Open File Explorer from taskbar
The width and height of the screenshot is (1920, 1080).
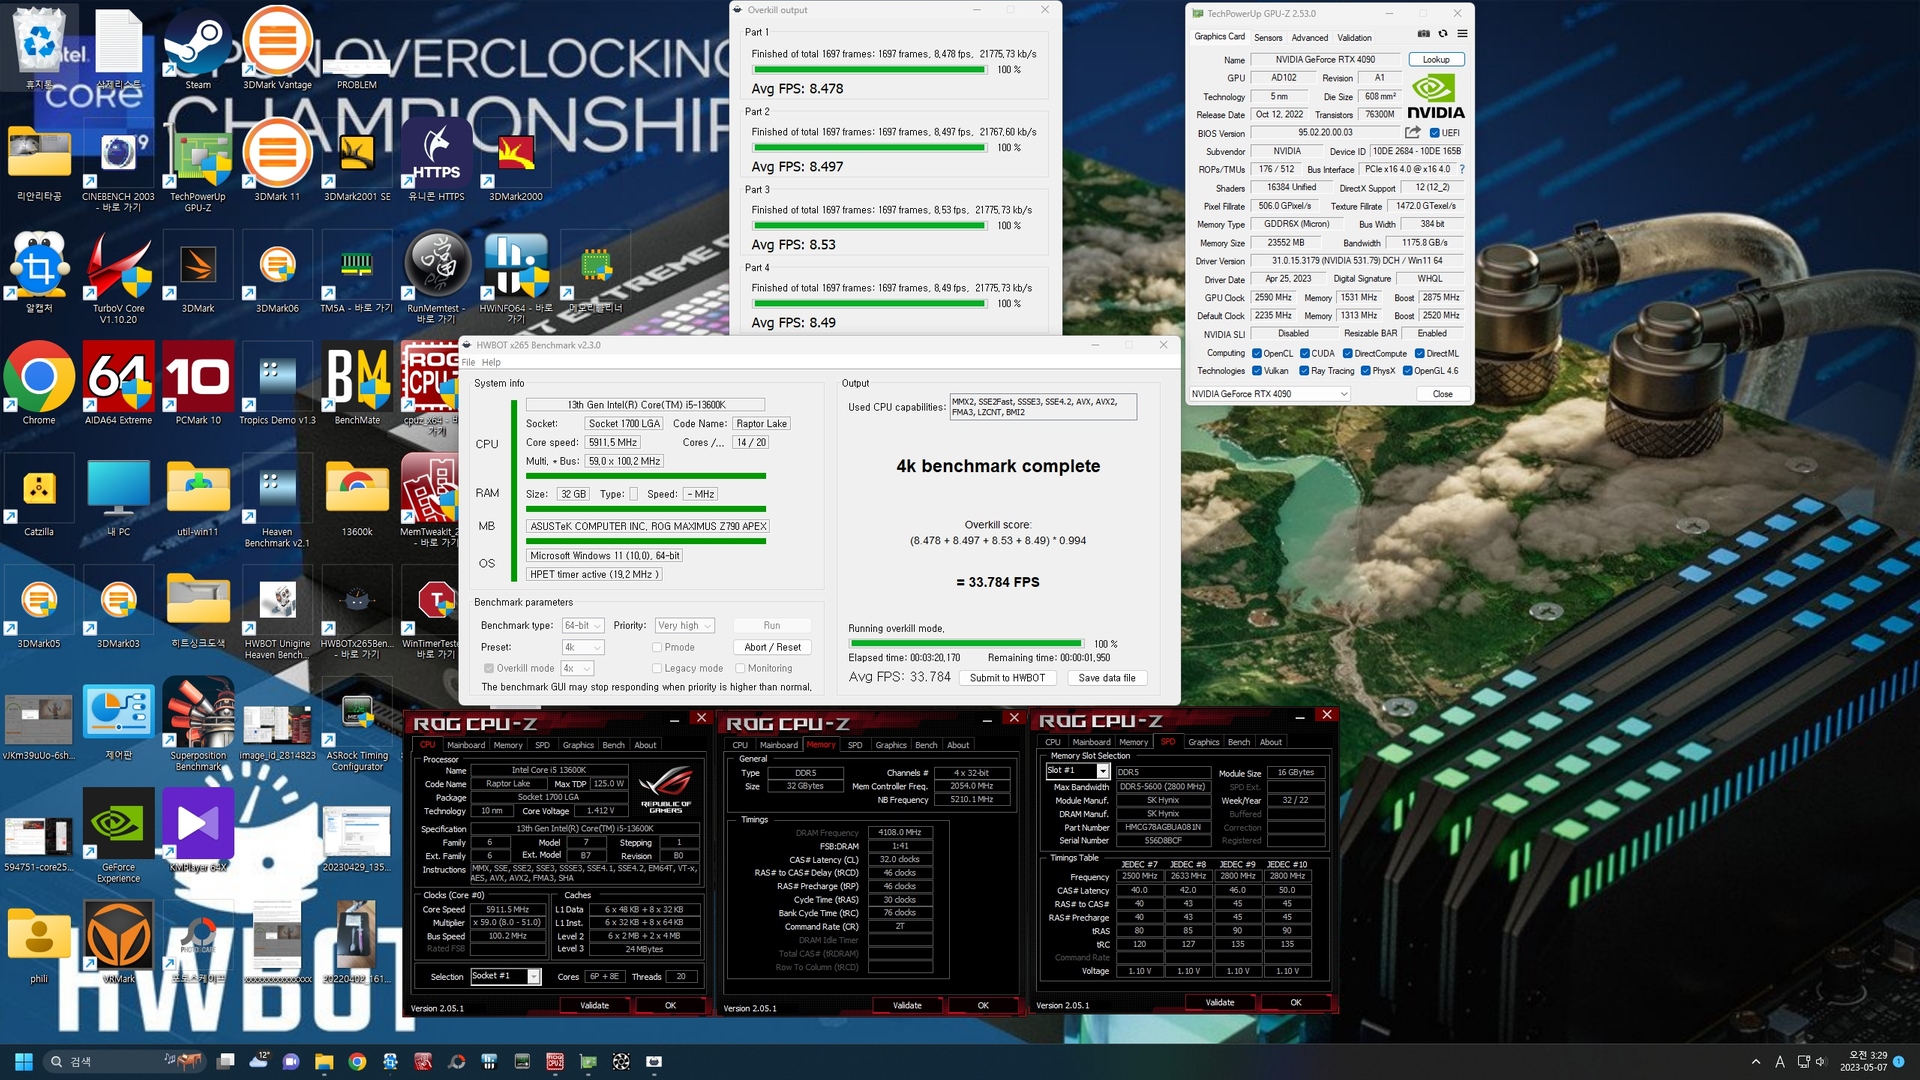[x=323, y=1061]
